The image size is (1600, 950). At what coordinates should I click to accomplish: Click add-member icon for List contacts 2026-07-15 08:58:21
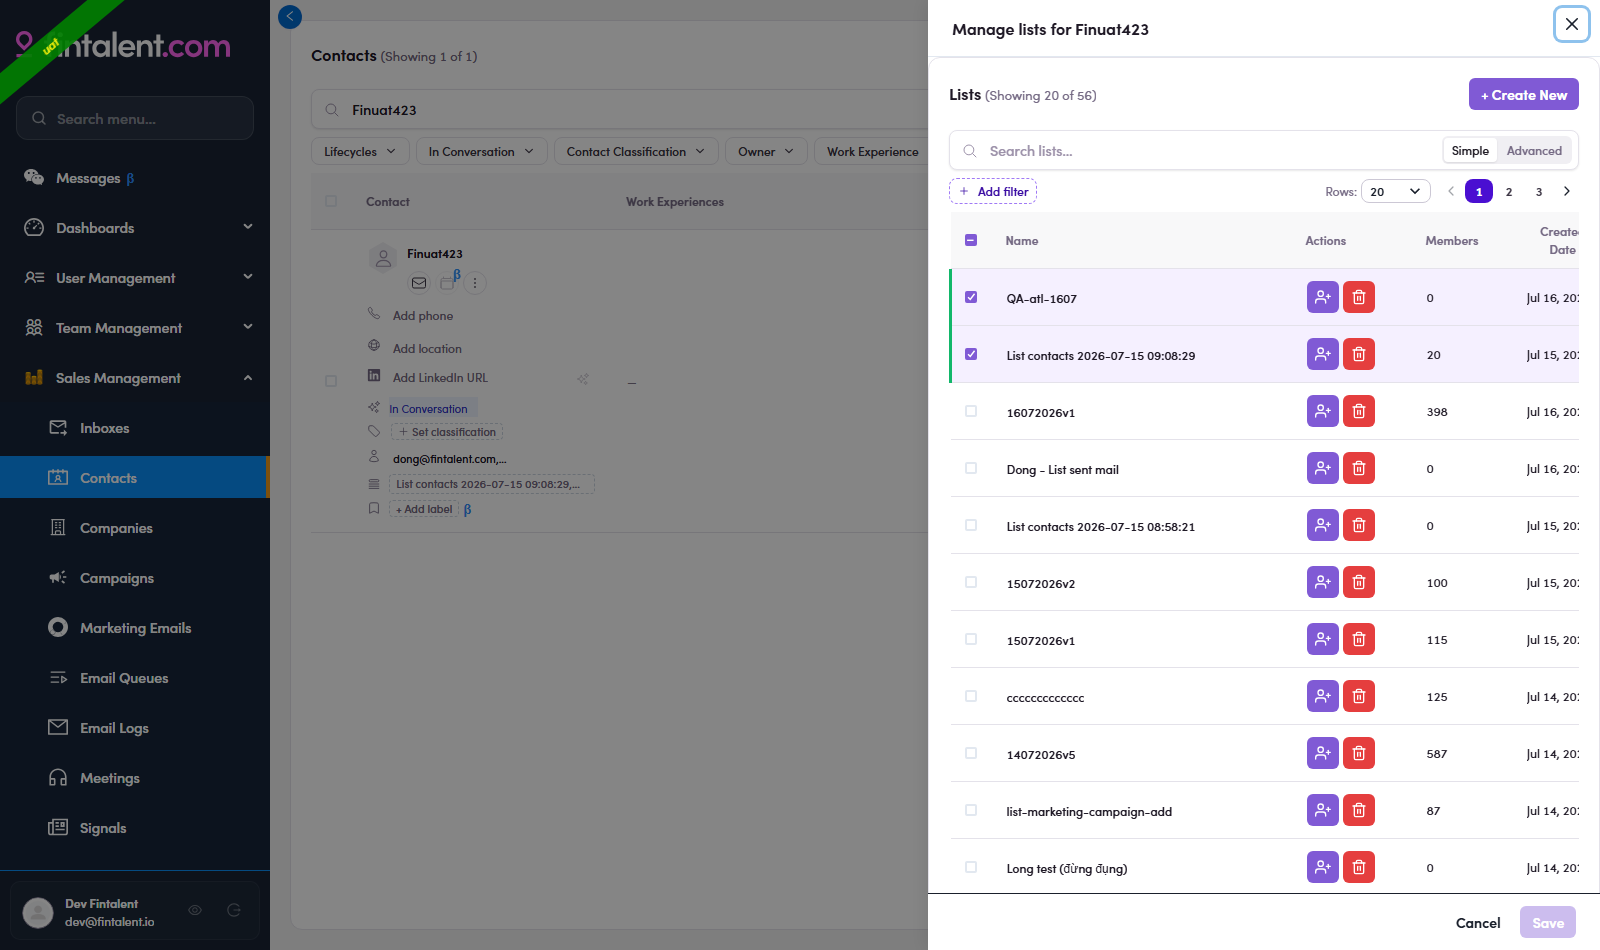[x=1322, y=525]
